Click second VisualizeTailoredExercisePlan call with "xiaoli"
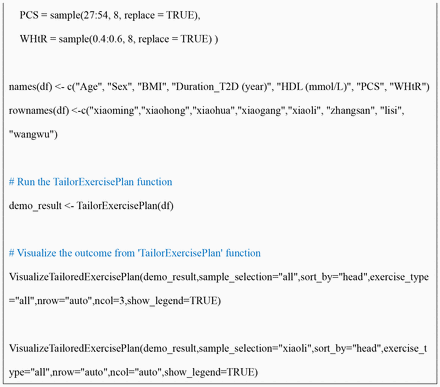 point(218,360)
